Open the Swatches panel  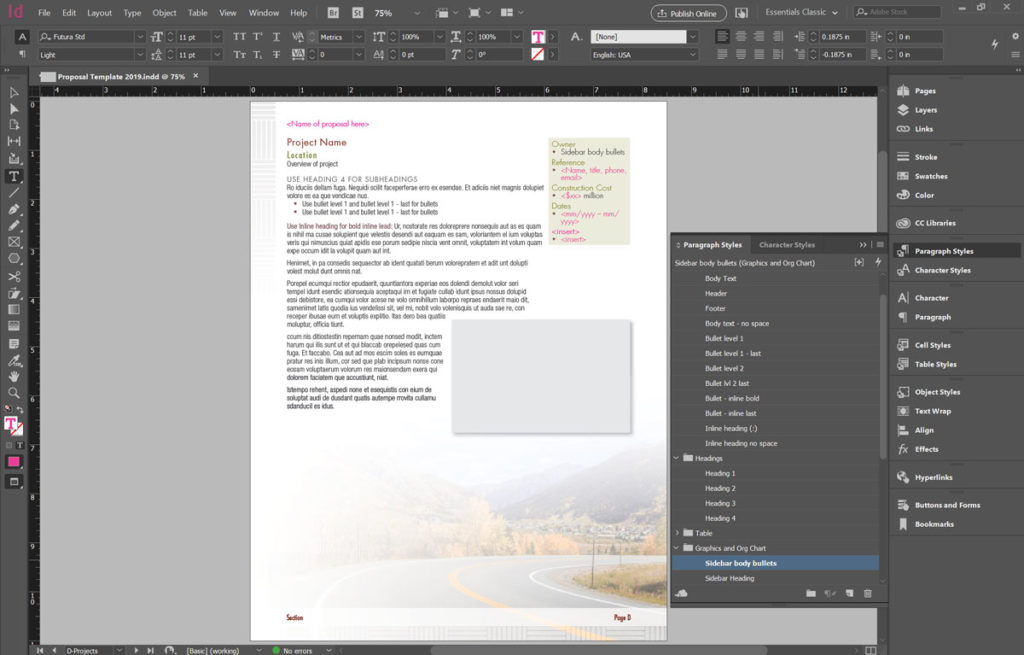click(930, 176)
